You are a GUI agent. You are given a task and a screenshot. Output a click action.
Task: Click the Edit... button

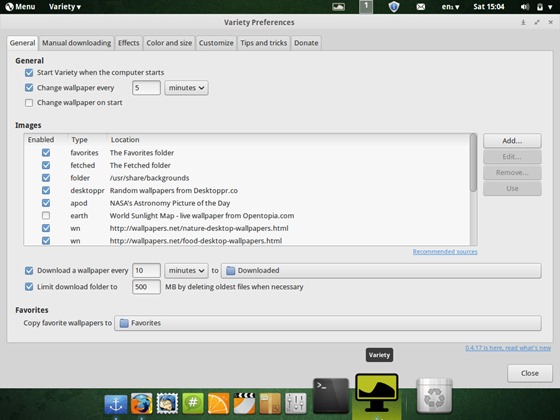click(x=512, y=157)
